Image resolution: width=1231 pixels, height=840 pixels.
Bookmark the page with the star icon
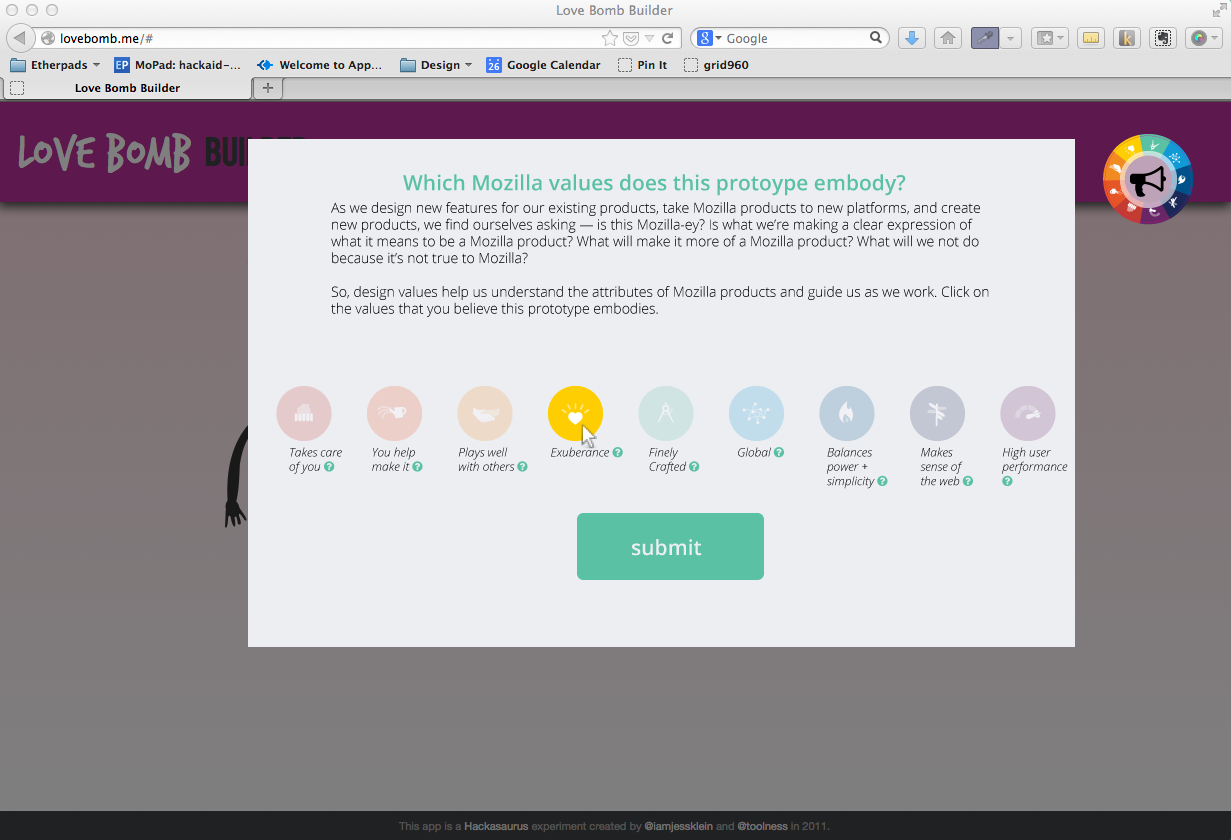610,38
